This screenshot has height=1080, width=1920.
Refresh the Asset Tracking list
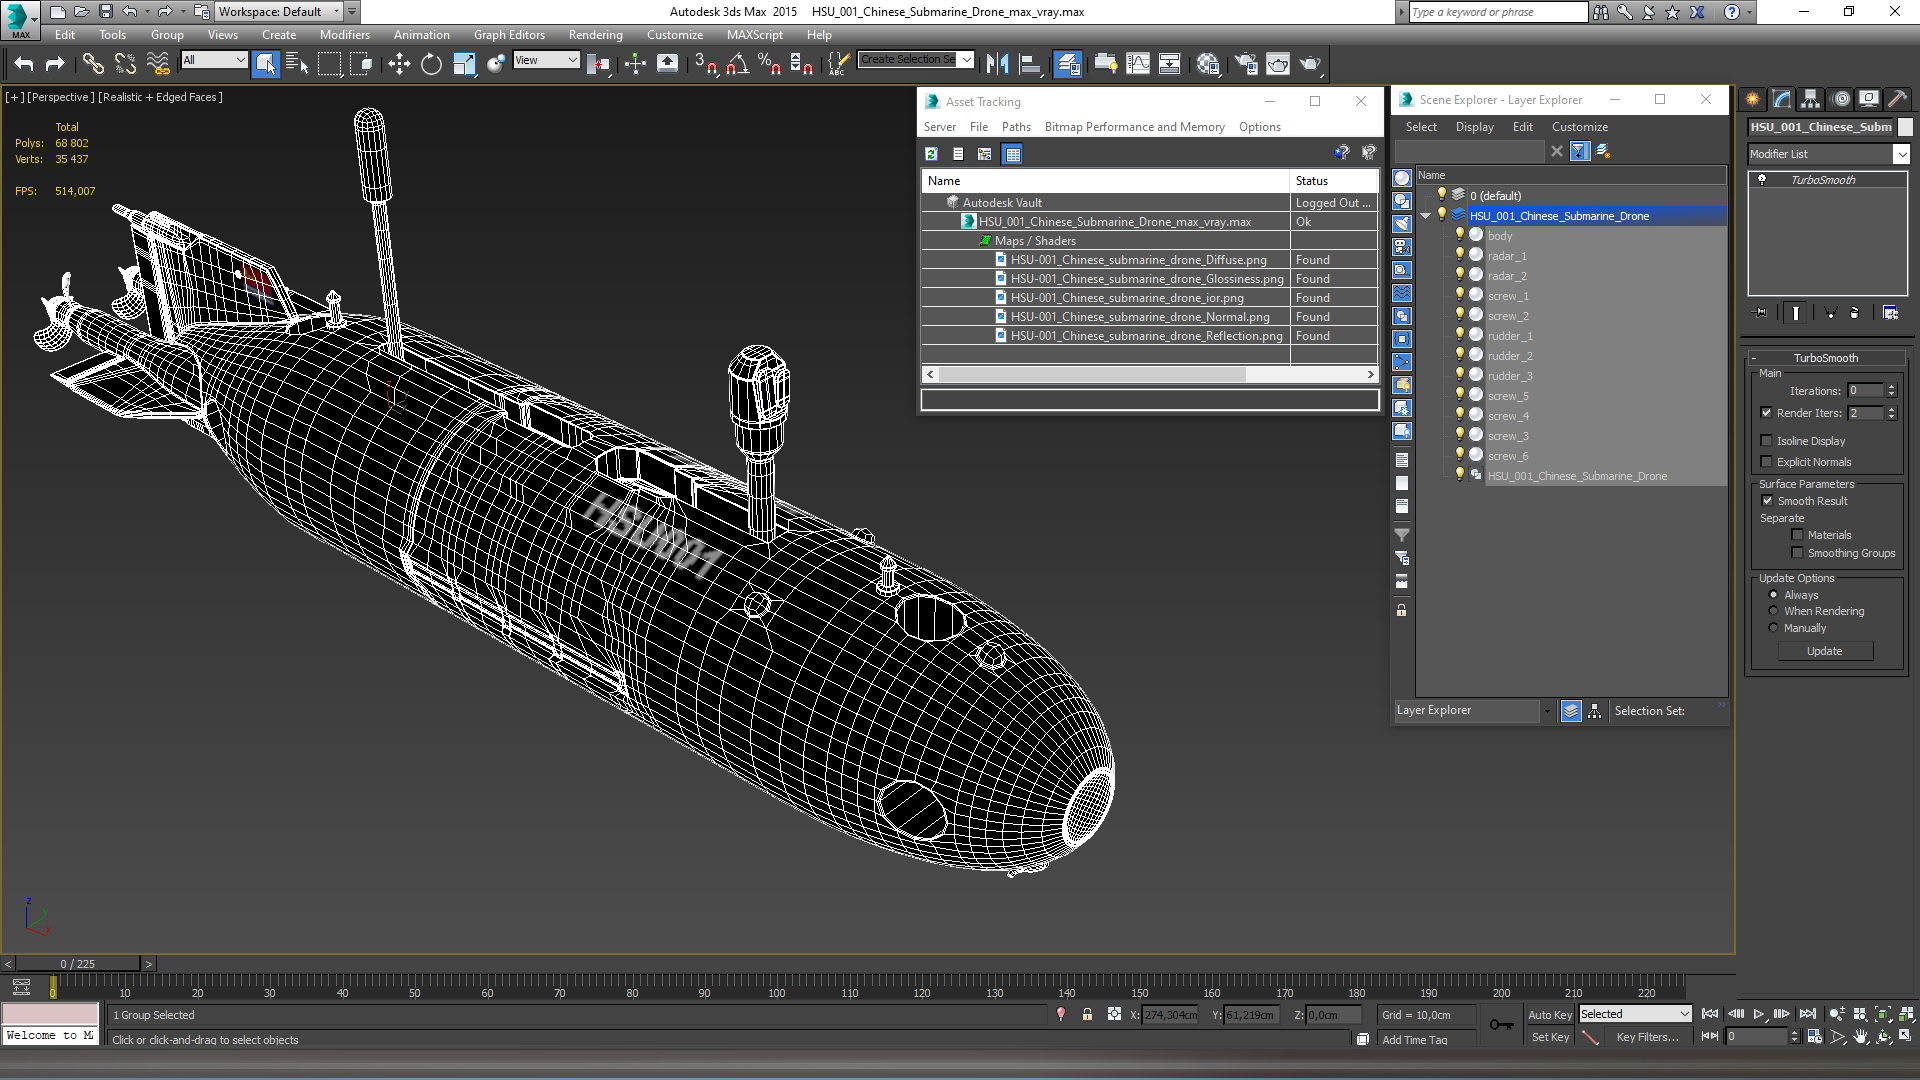pos(931,154)
